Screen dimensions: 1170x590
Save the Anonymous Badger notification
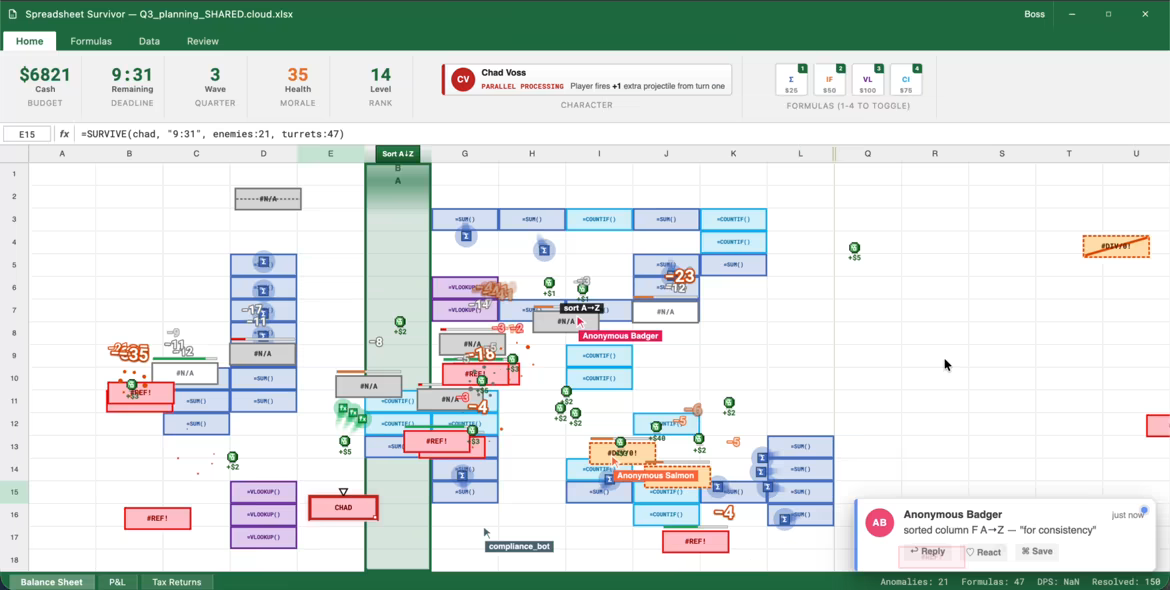1037,551
